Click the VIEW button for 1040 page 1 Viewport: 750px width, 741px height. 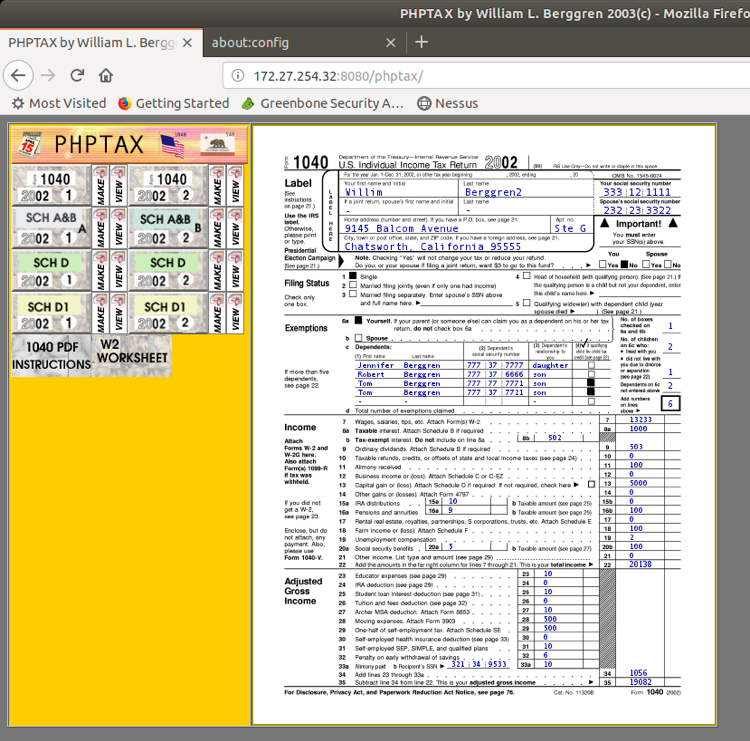pos(119,186)
